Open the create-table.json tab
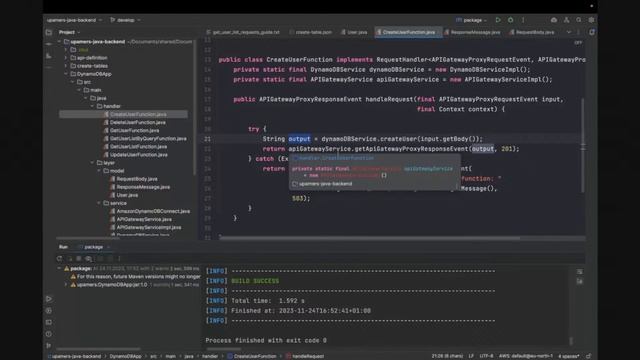640x360 pixels. point(311,32)
